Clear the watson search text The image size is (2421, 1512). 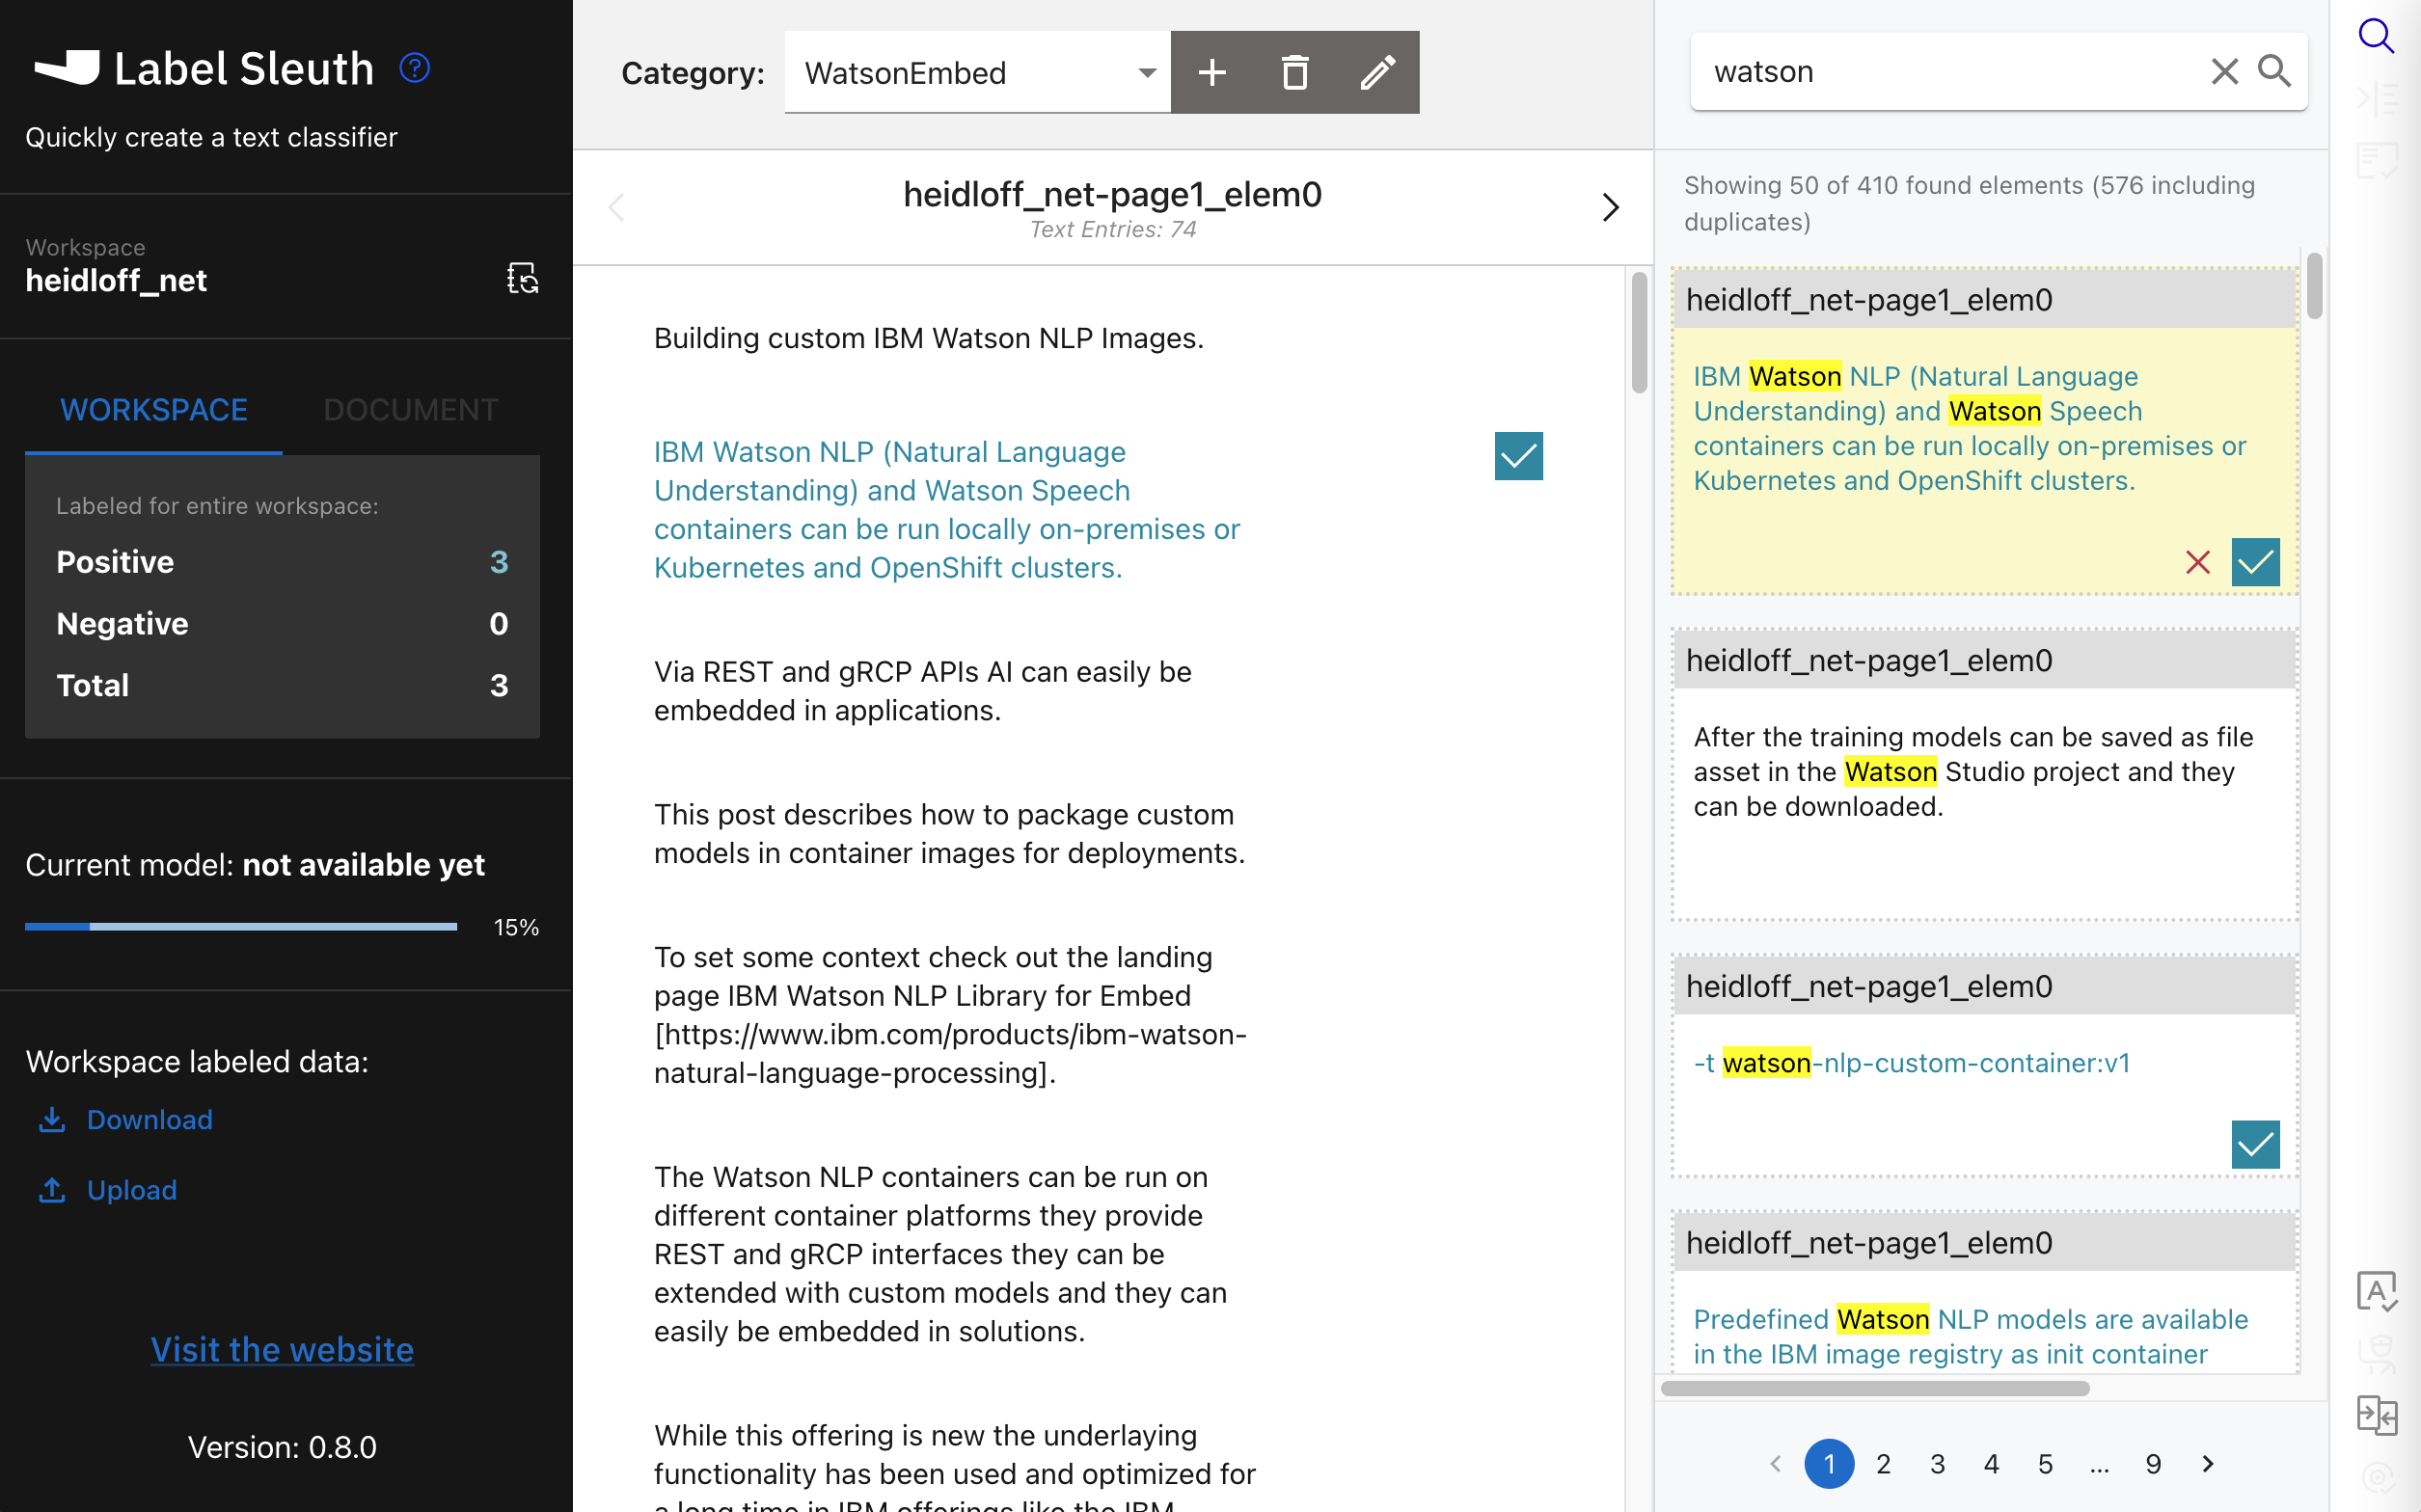pos(2224,71)
